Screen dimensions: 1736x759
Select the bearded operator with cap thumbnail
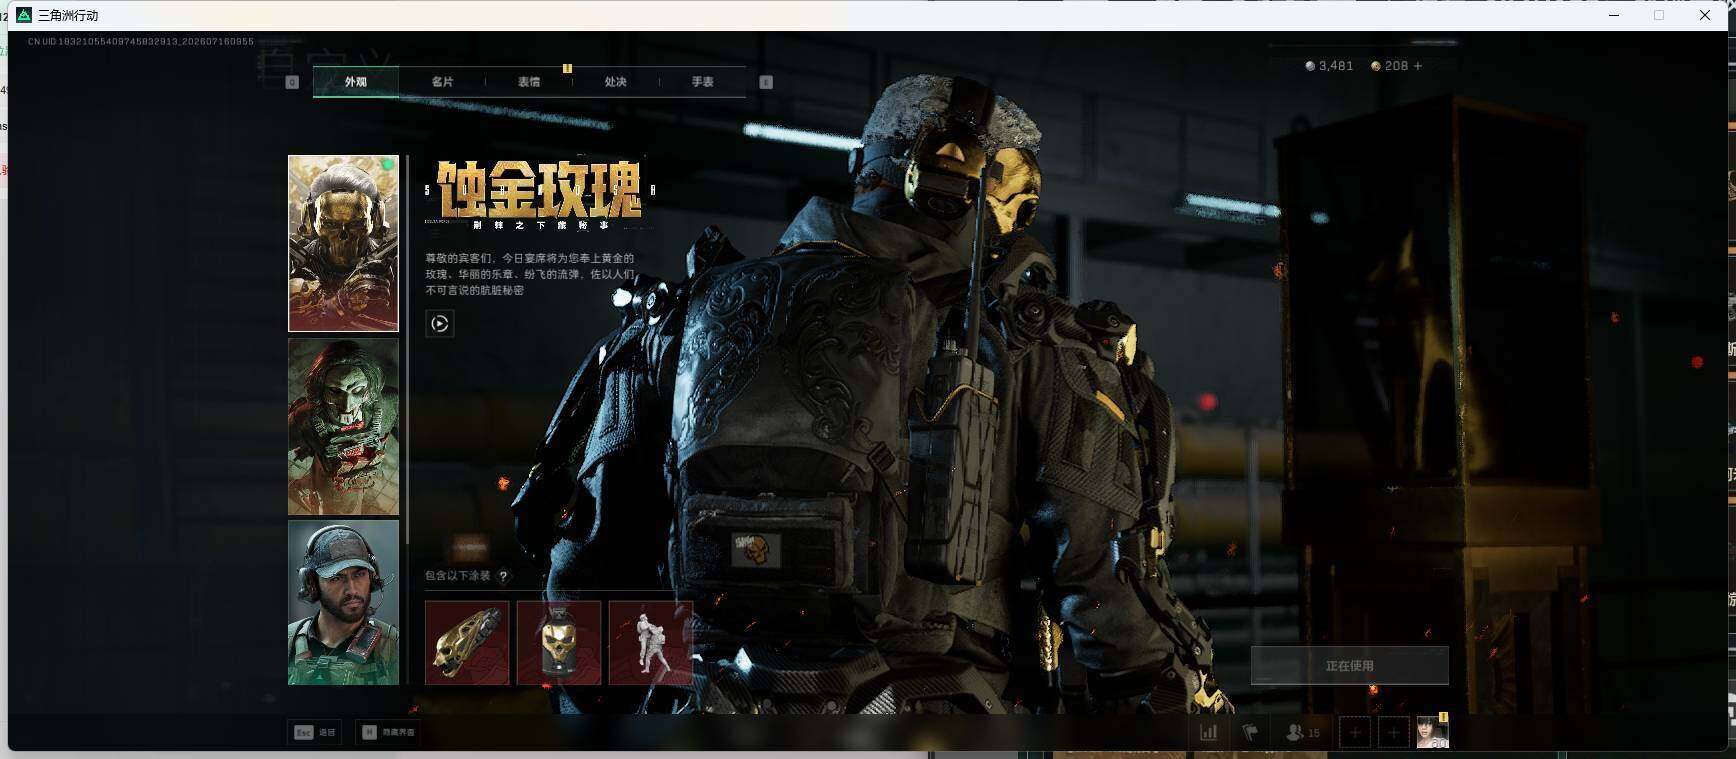(343, 603)
